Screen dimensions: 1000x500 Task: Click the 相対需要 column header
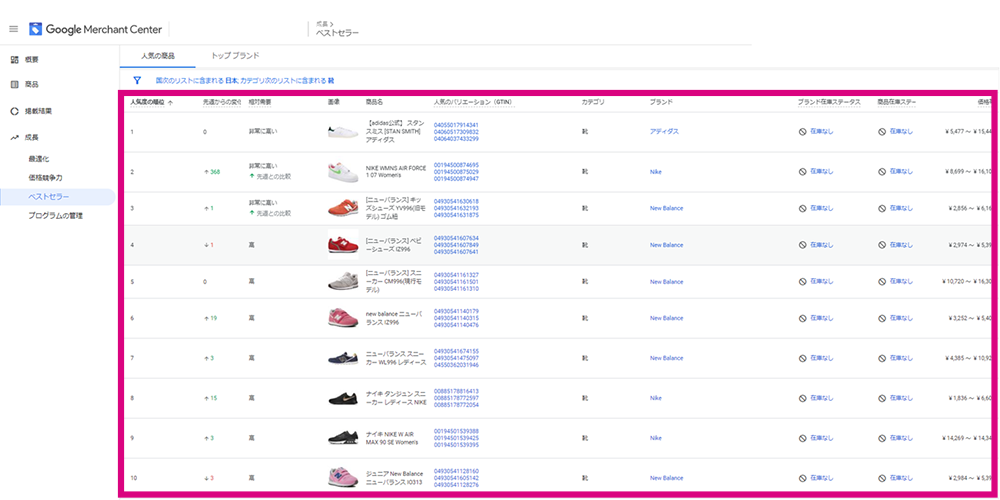(x=260, y=102)
